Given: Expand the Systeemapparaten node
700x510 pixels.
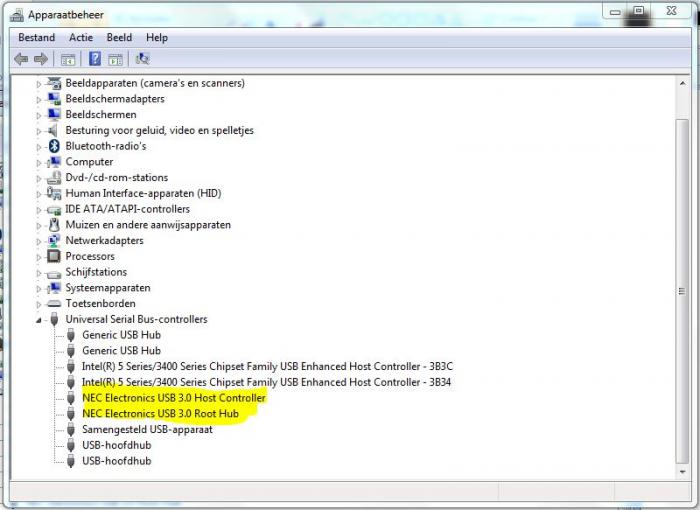Looking at the screenshot, I should click(x=39, y=288).
